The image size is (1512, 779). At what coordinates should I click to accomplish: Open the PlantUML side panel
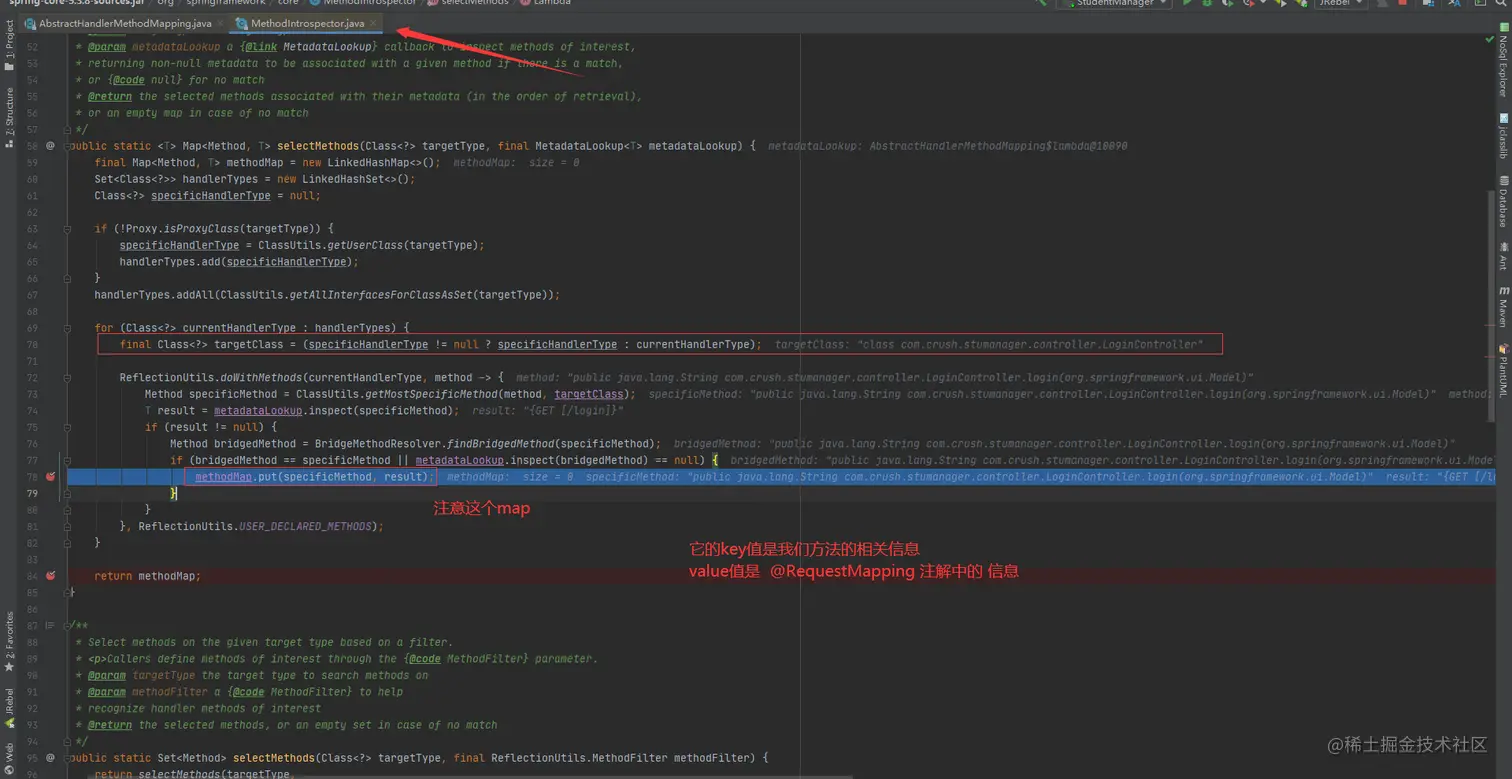tap(1502, 370)
